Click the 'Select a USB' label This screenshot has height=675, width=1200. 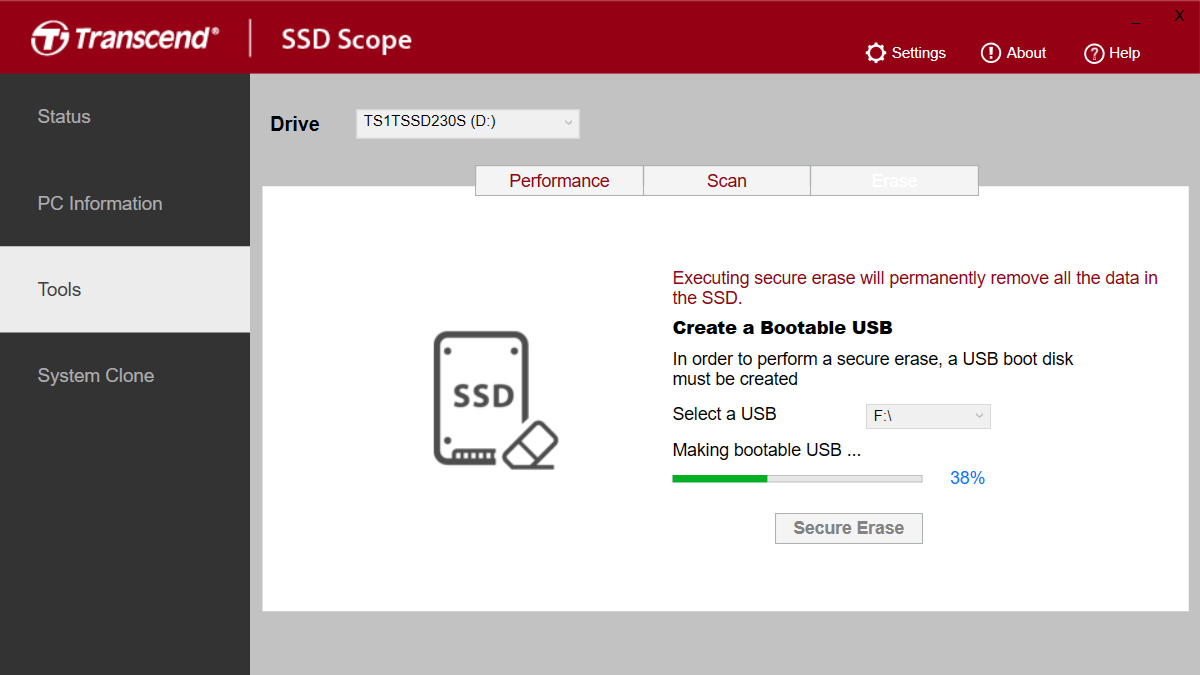(724, 414)
